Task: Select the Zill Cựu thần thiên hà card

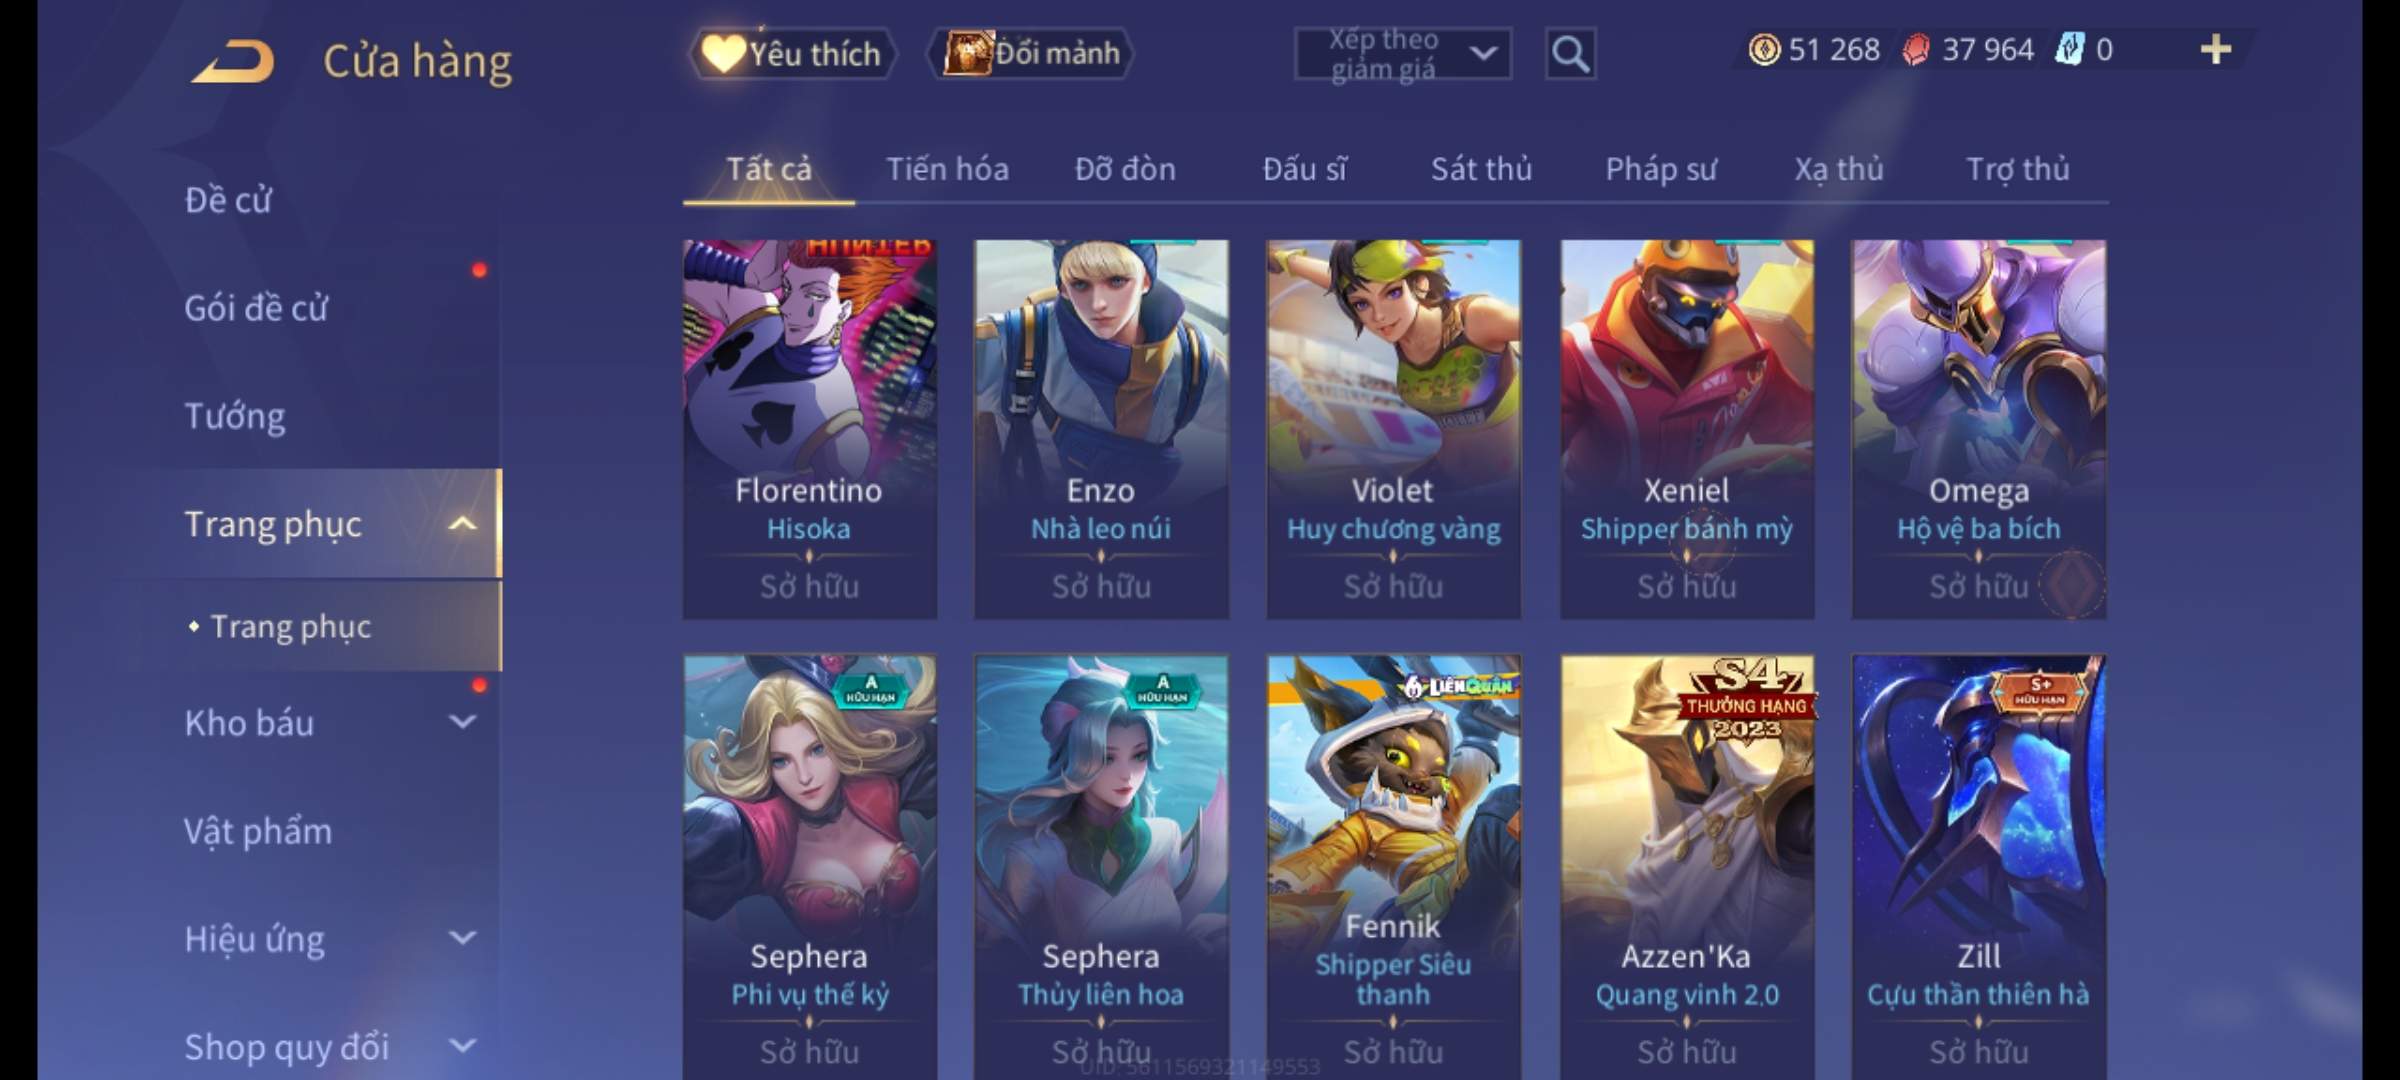Action: coord(1978,866)
